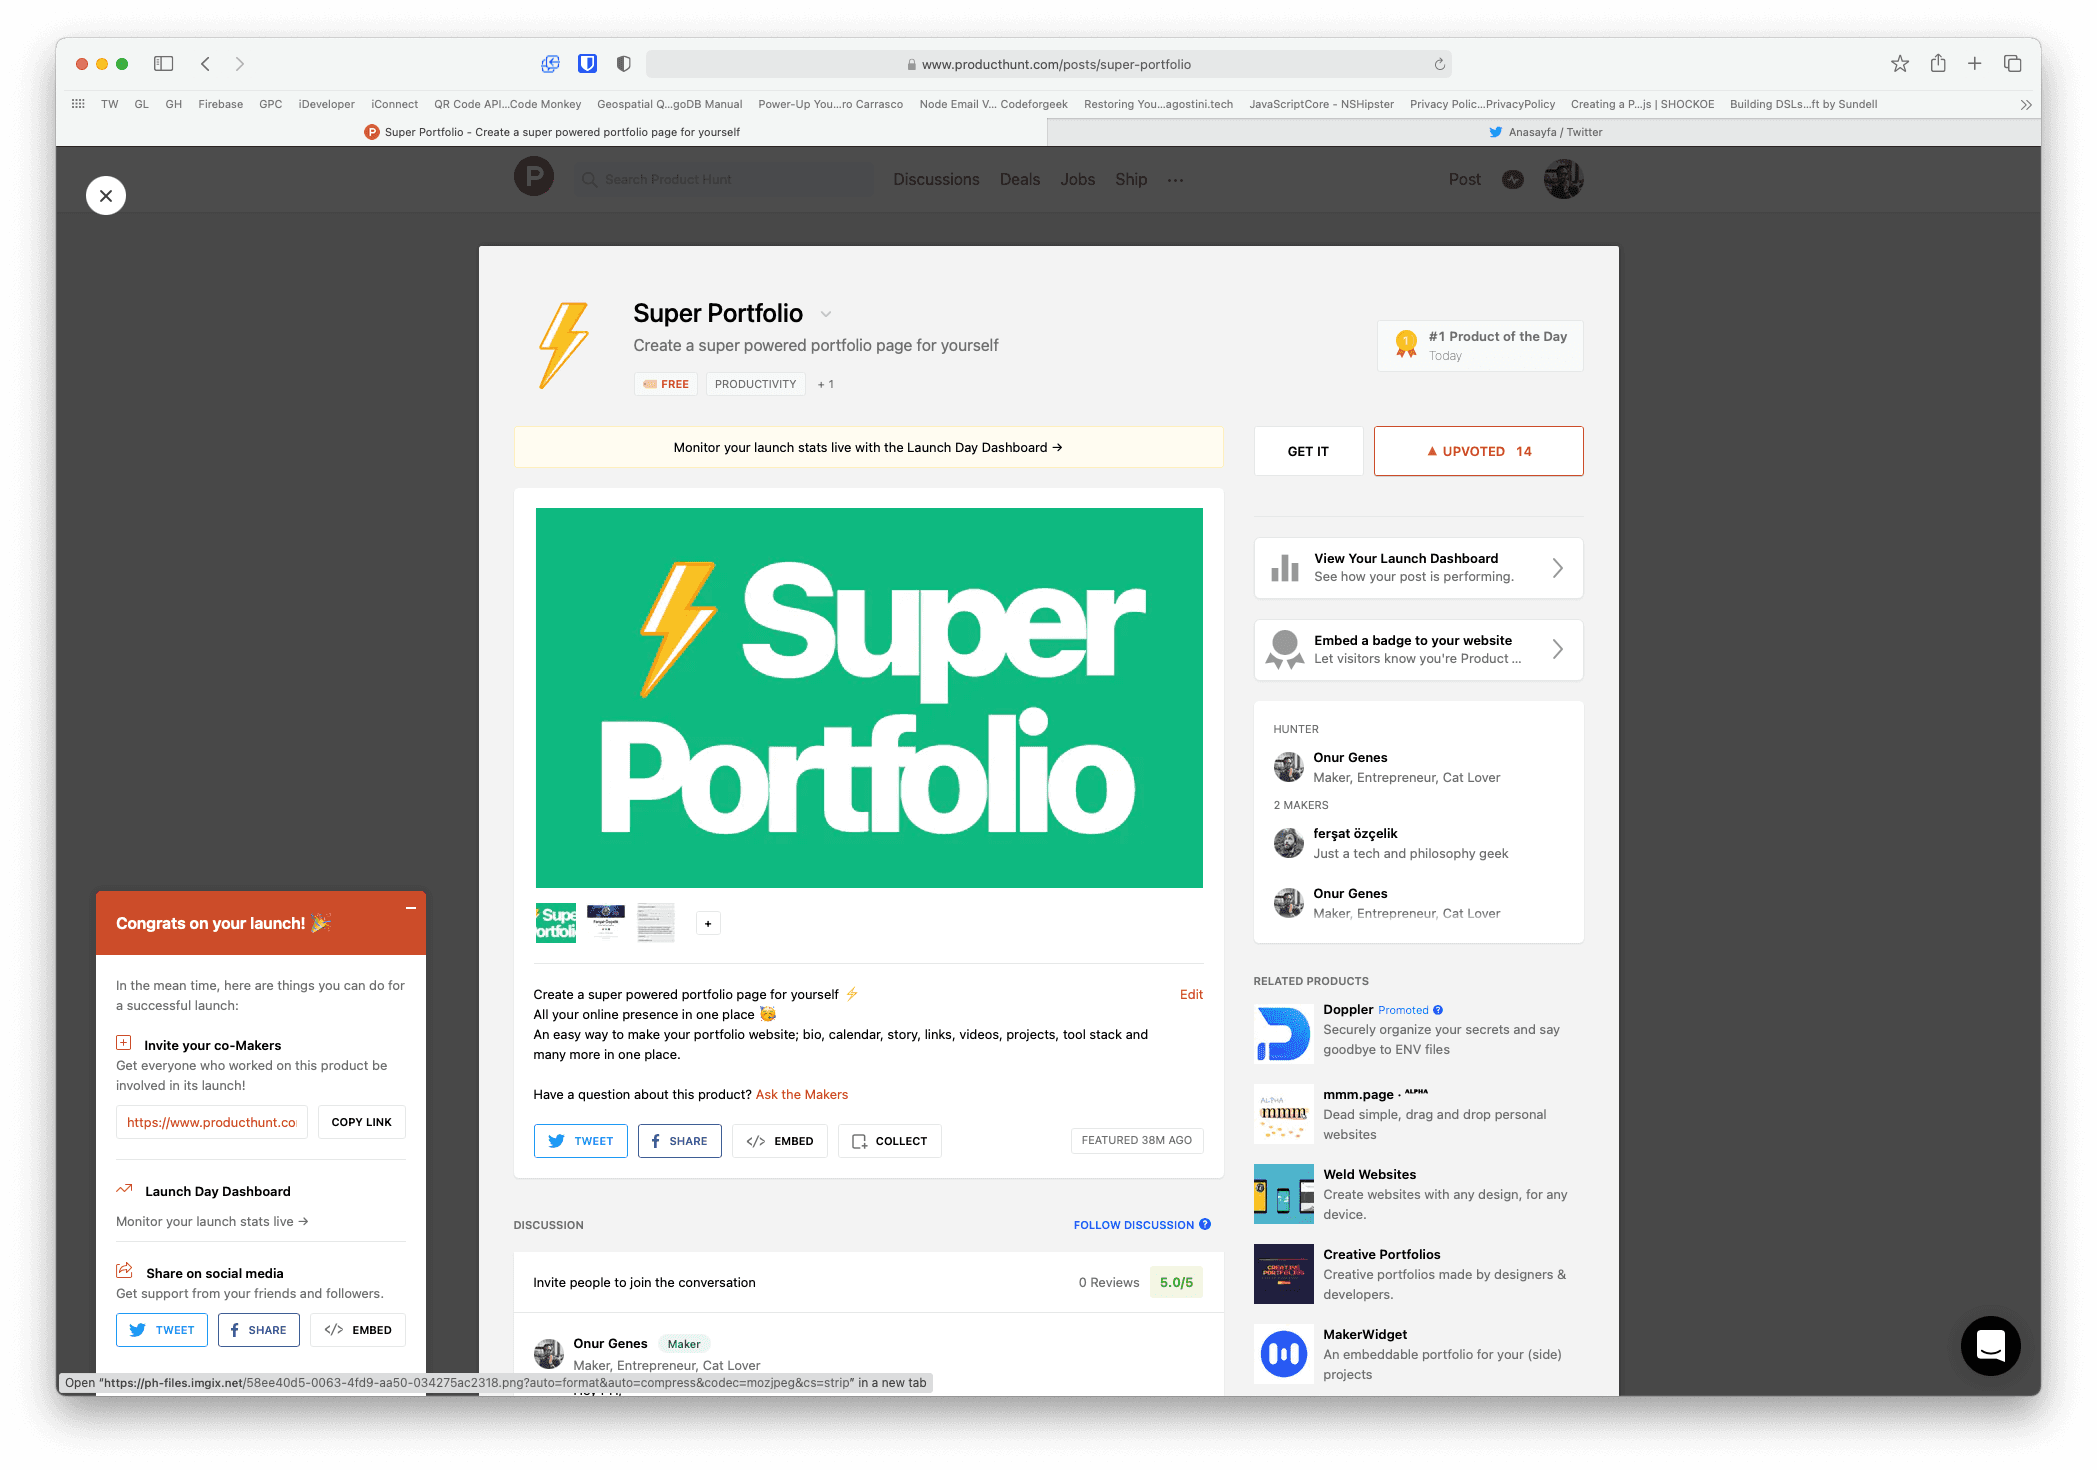
Task: Expand the chevron next to Super Portfolio title
Action: click(x=826, y=314)
